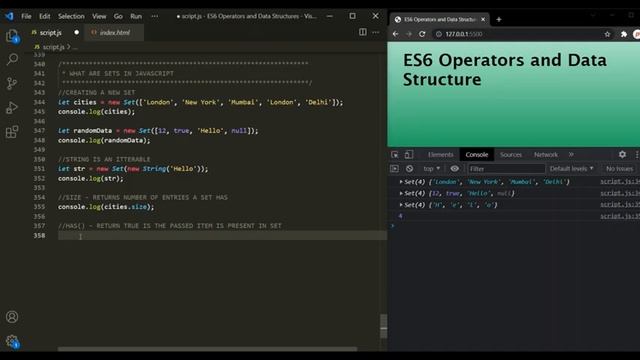
Task: Switch to the script.js editor tab
Action: pyautogui.click(x=50, y=33)
